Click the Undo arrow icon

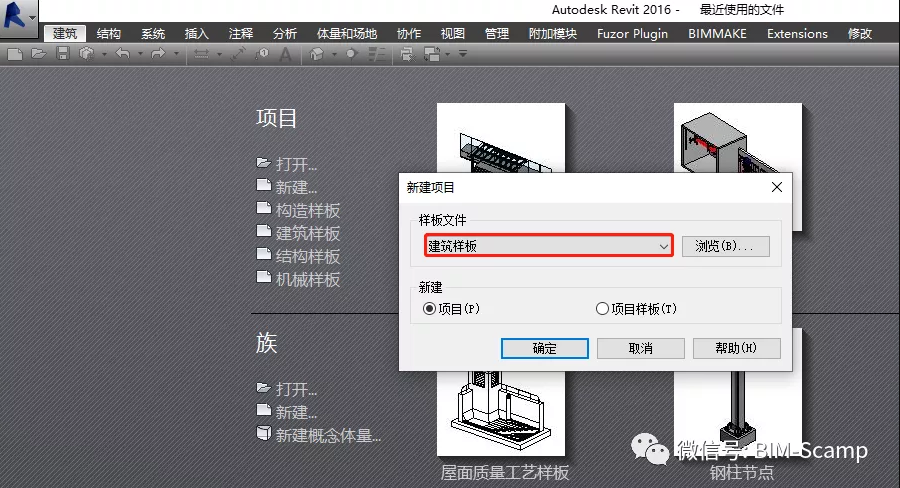pos(122,54)
